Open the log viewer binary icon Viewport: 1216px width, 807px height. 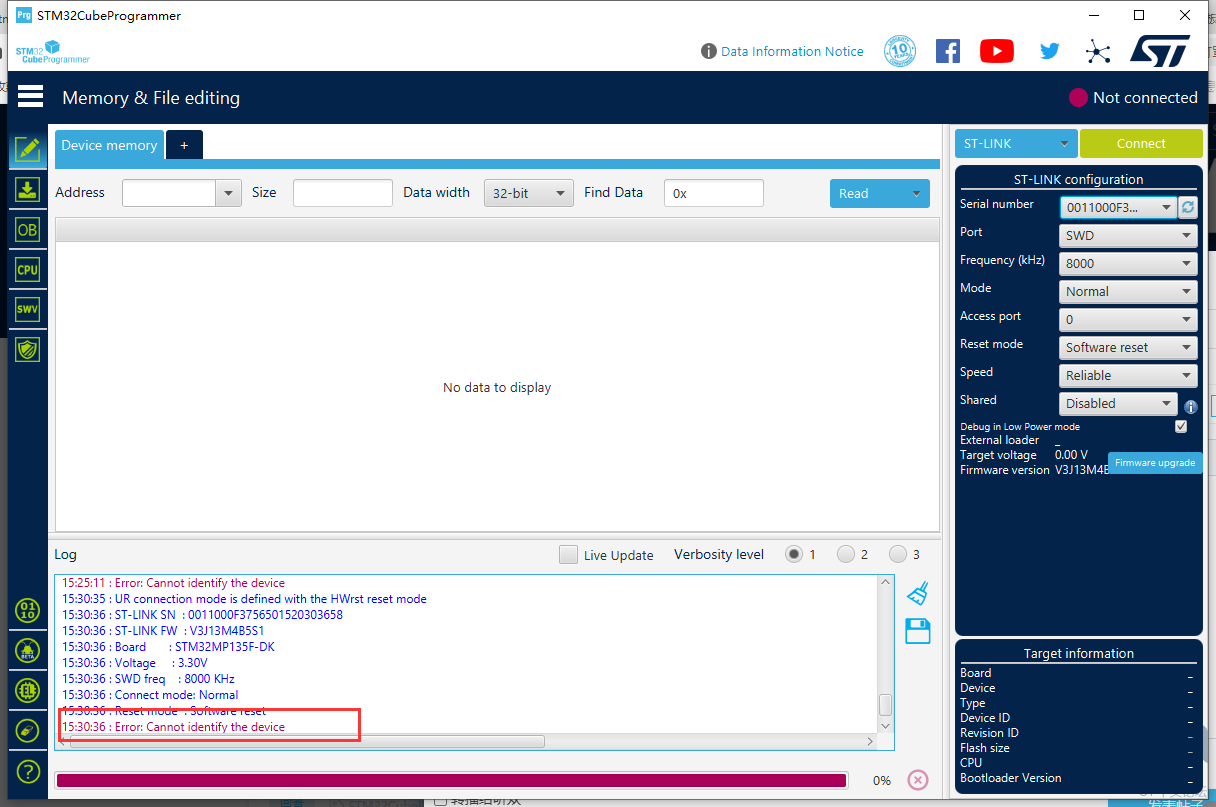(28, 610)
